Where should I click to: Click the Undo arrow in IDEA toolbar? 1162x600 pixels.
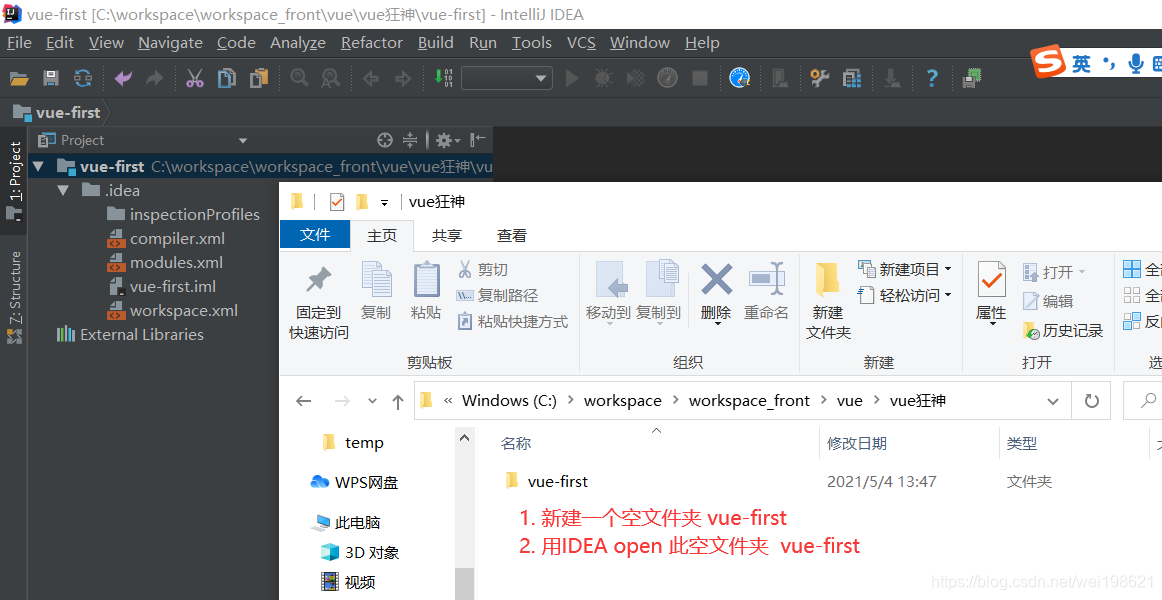point(124,78)
